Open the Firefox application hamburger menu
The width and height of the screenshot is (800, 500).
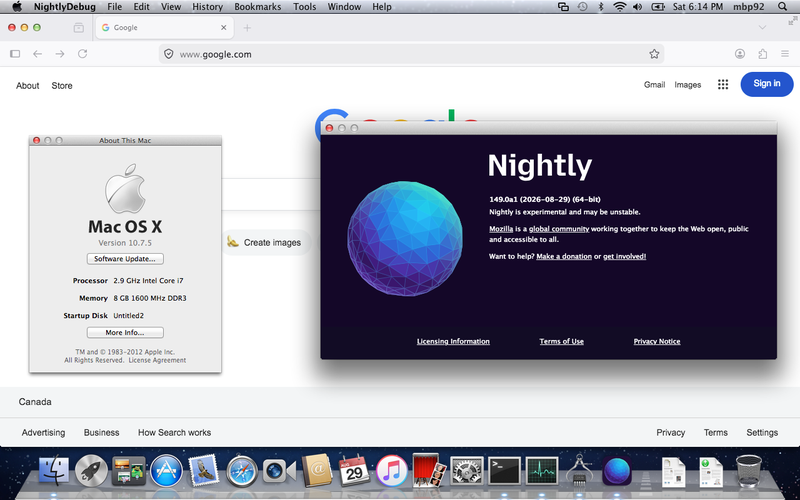point(785,54)
